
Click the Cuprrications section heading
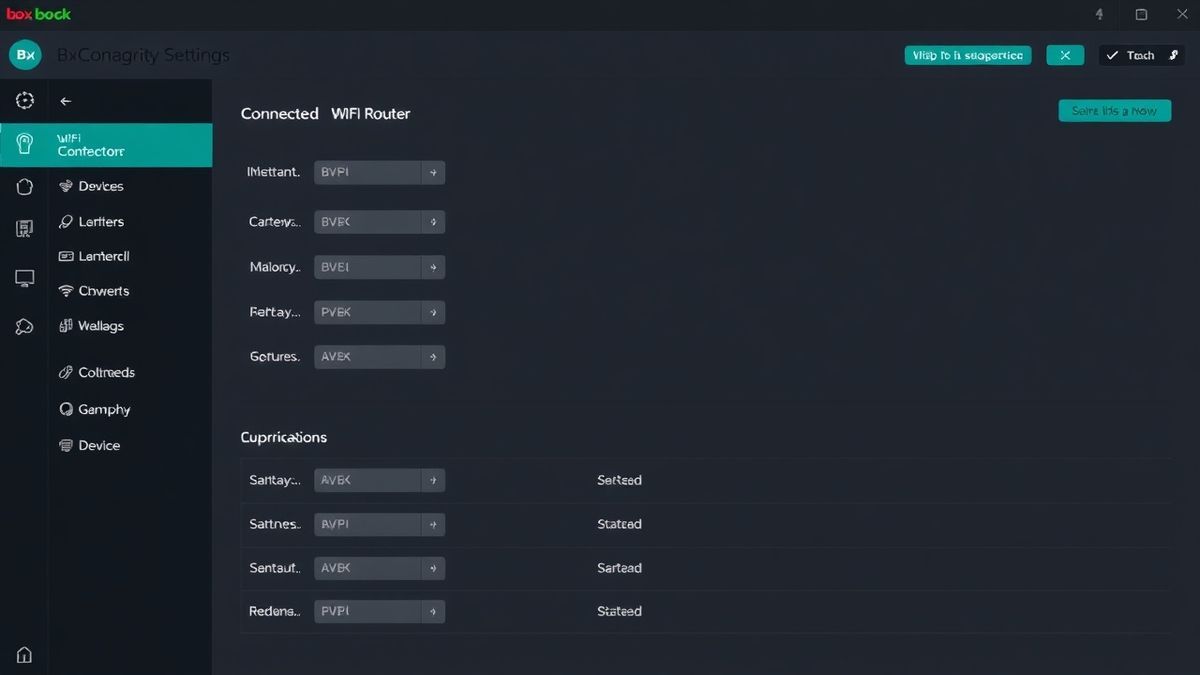[284, 438]
